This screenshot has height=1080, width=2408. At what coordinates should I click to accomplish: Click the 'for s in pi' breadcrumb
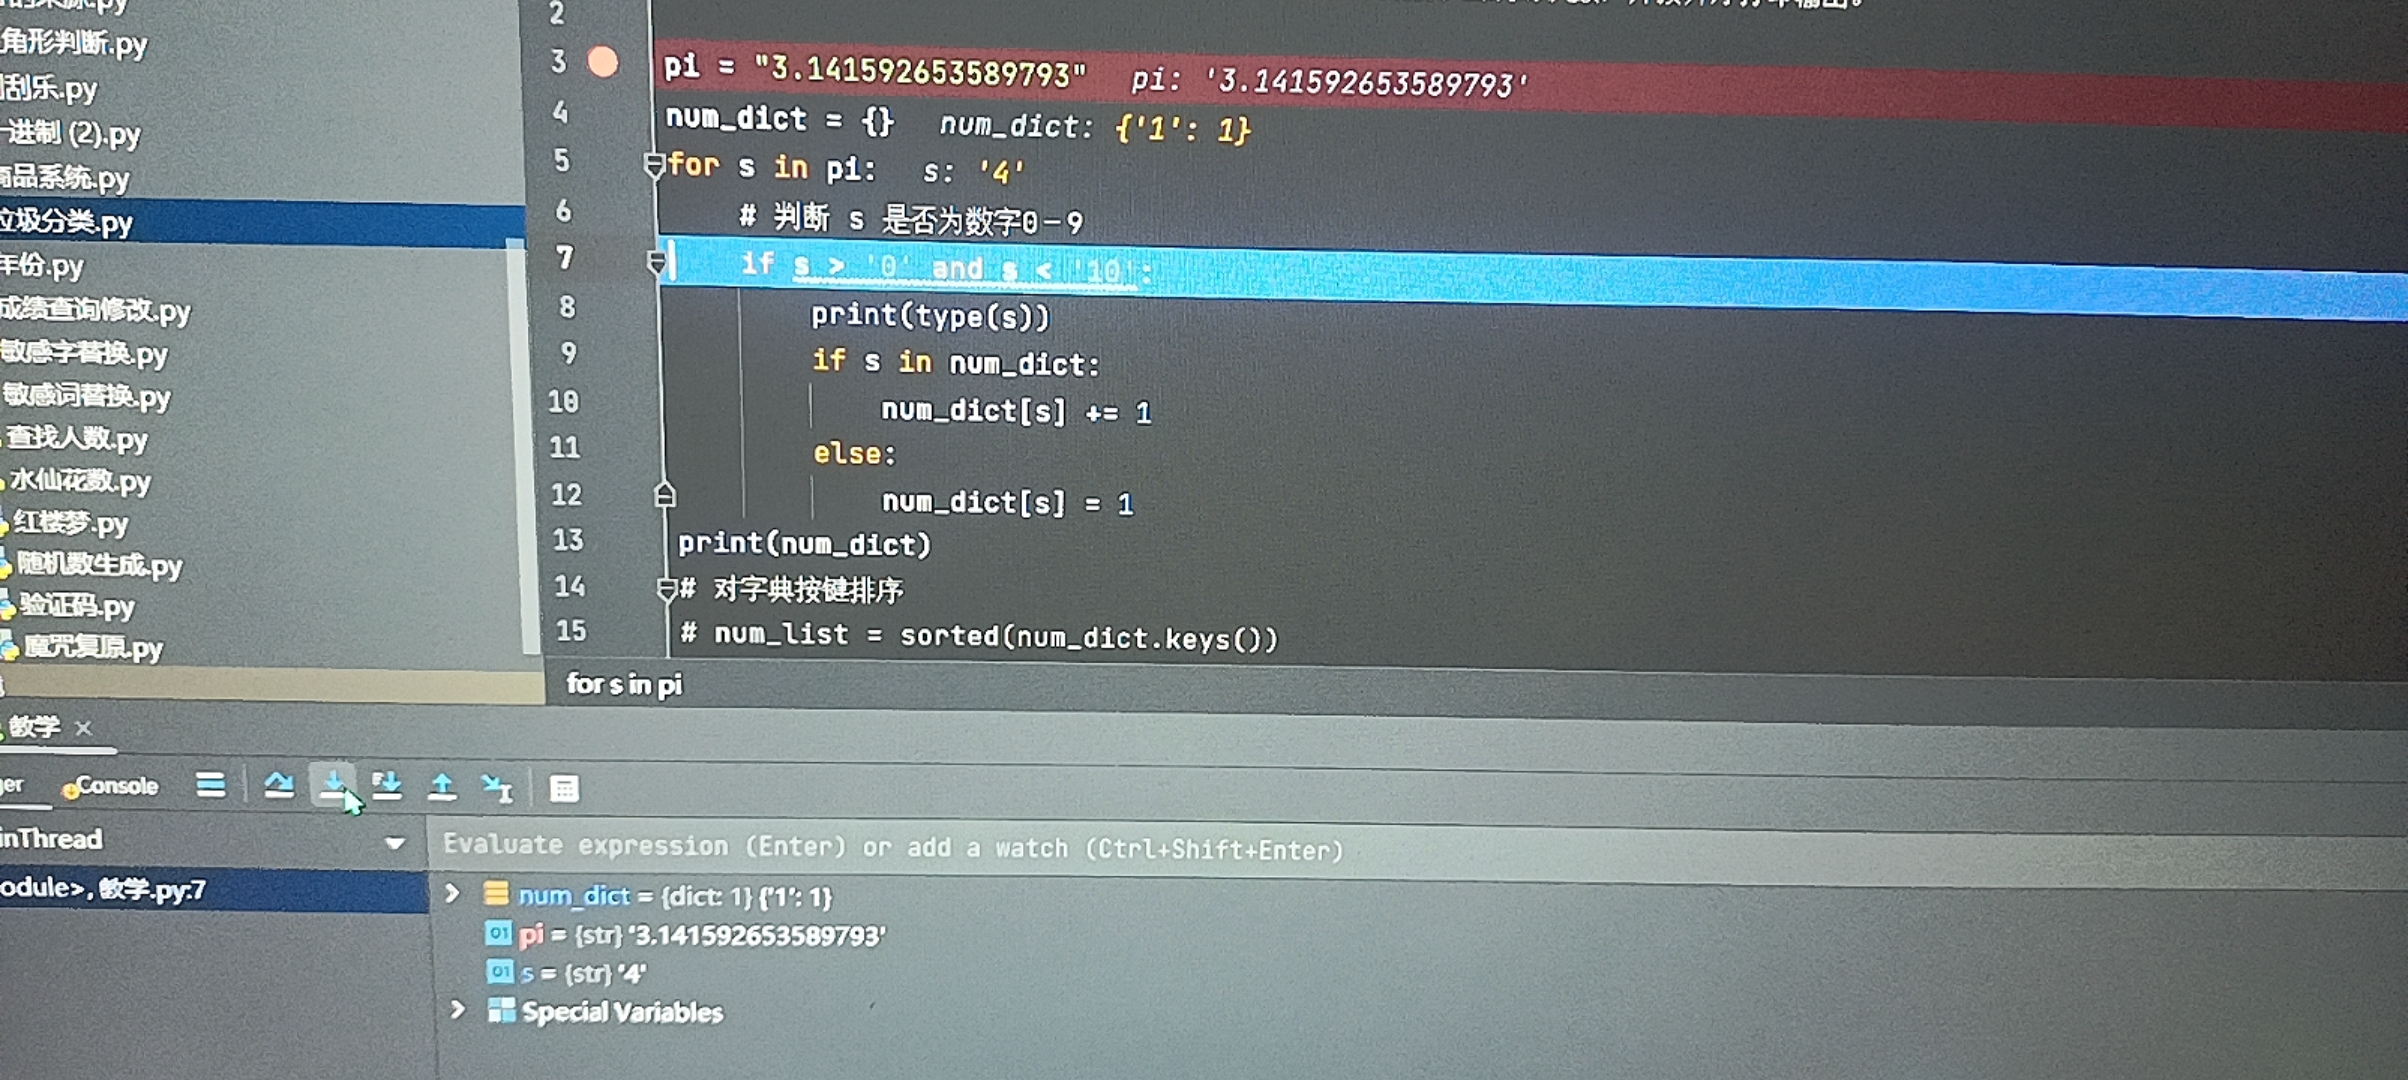(624, 685)
